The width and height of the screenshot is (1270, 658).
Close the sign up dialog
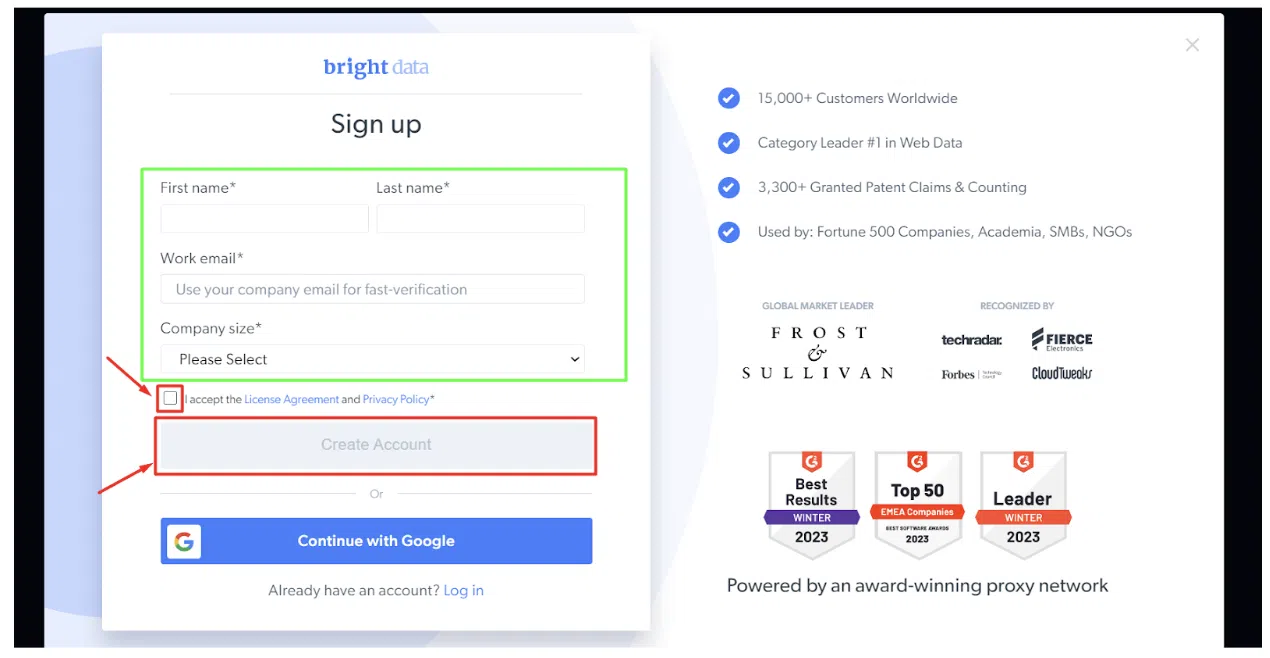(1191, 45)
